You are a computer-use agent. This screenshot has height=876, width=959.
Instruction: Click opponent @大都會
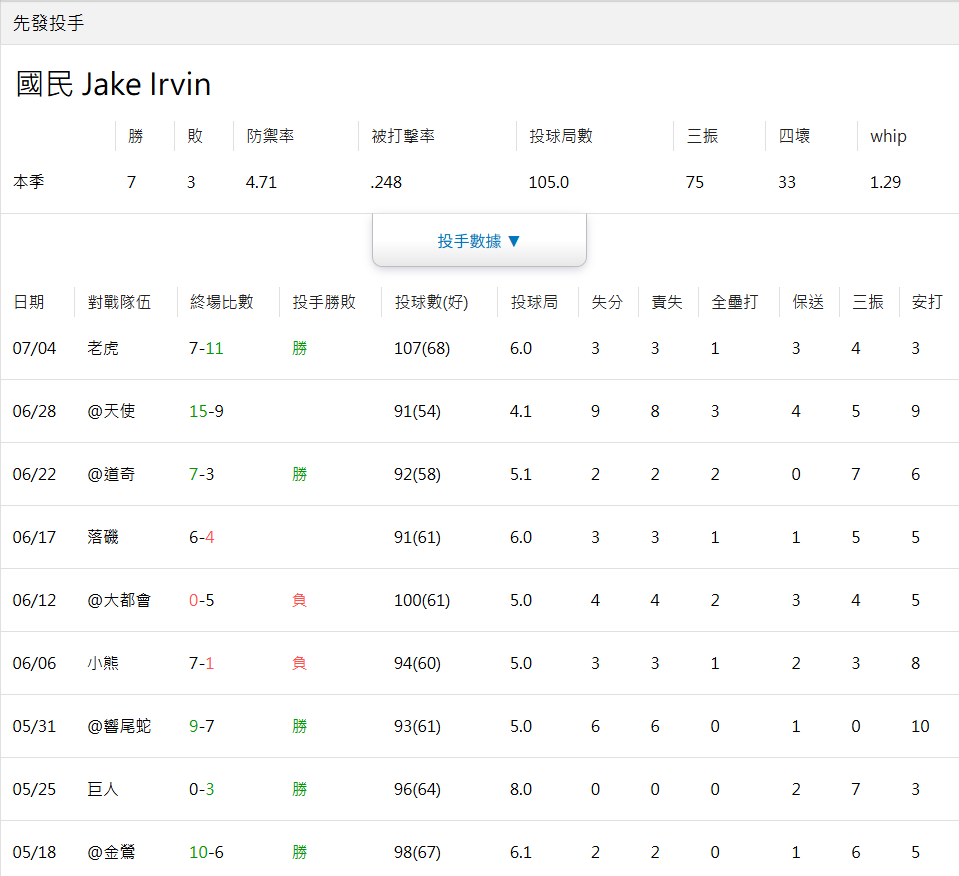(119, 600)
